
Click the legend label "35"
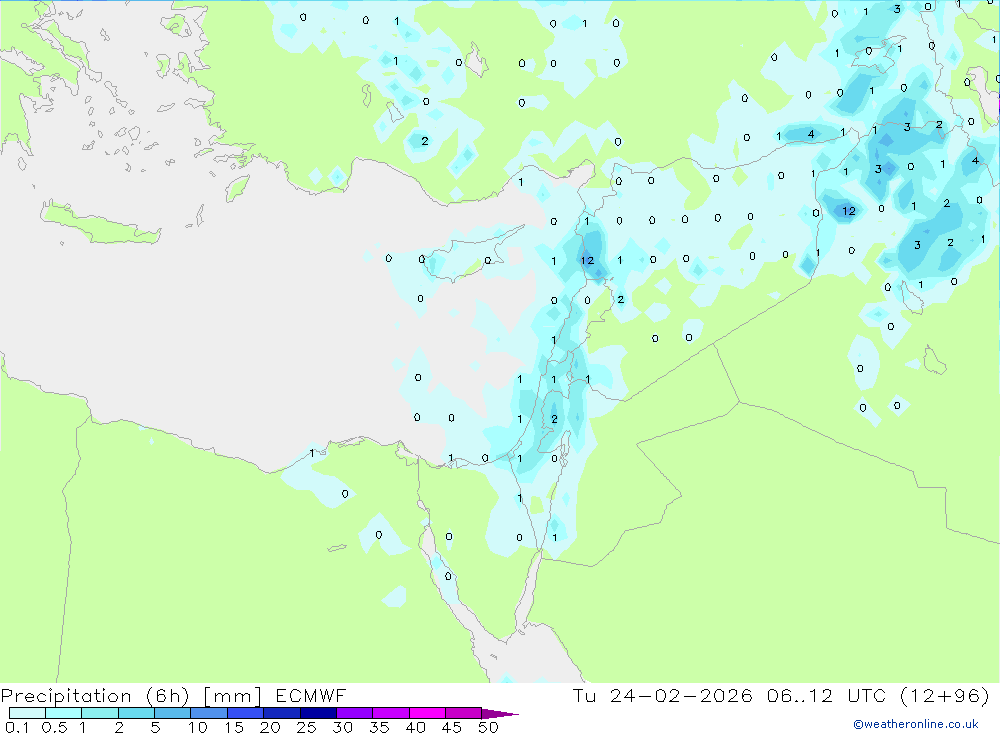pyautogui.click(x=379, y=727)
